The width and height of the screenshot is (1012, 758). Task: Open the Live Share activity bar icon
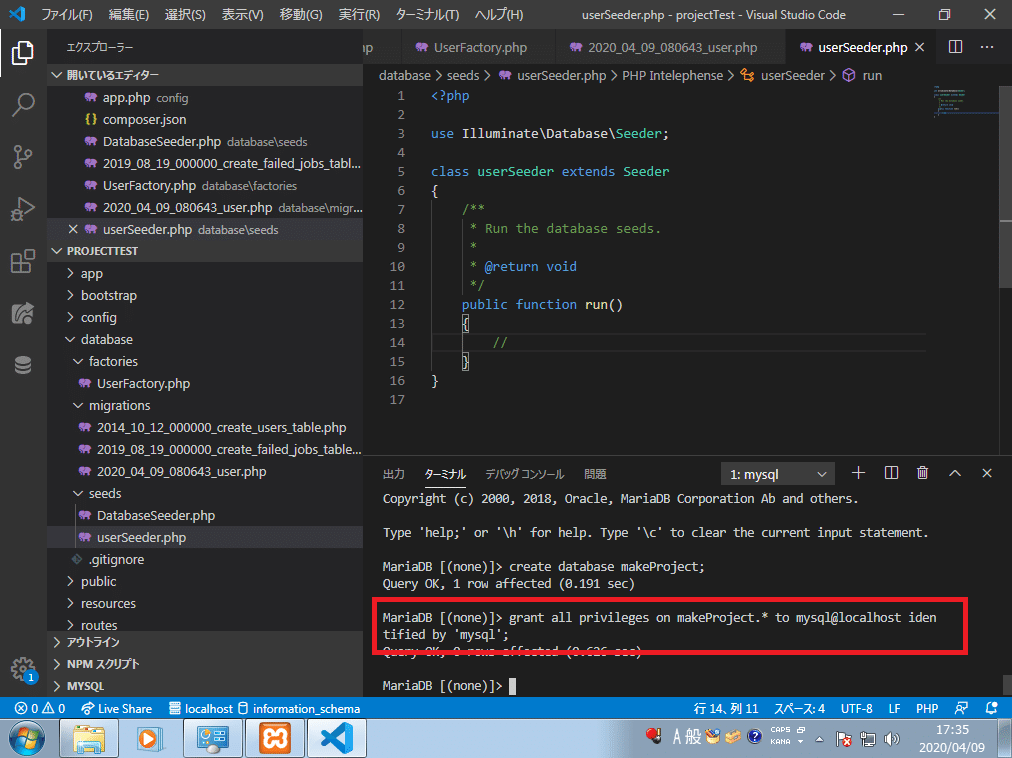click(23, 314)
